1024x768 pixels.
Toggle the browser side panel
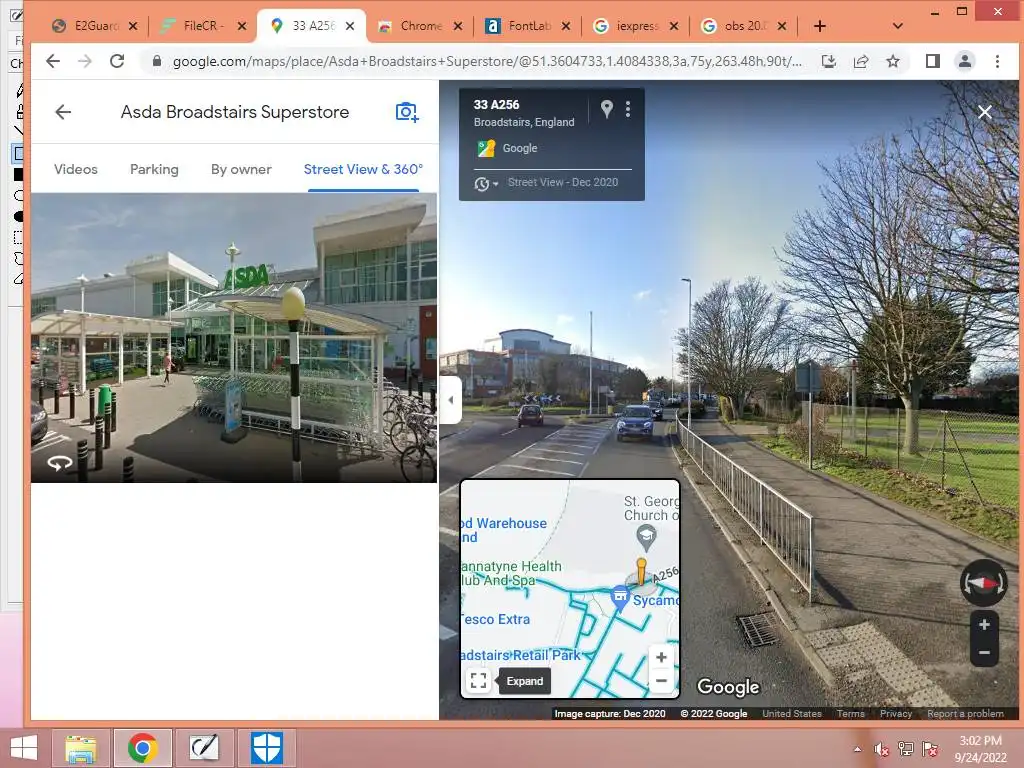(933, 61)
